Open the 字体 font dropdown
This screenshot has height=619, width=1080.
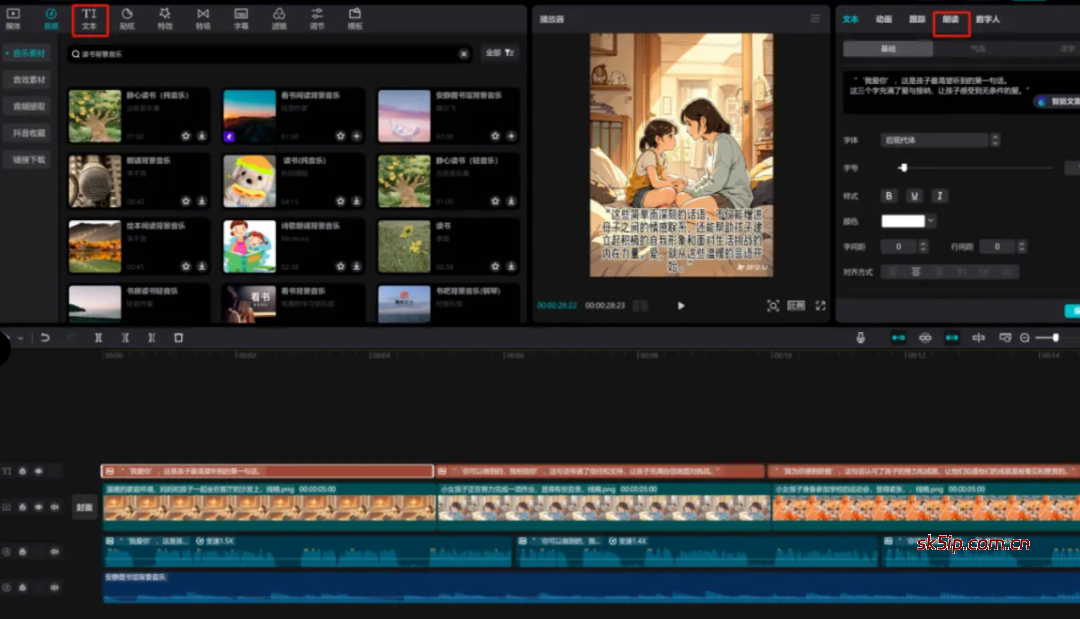point(934,141)
